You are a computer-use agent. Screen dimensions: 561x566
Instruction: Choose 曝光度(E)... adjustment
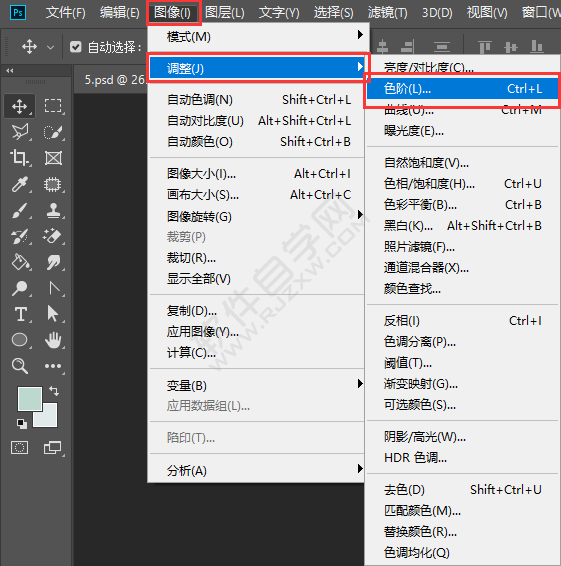[x=462, y=131]
